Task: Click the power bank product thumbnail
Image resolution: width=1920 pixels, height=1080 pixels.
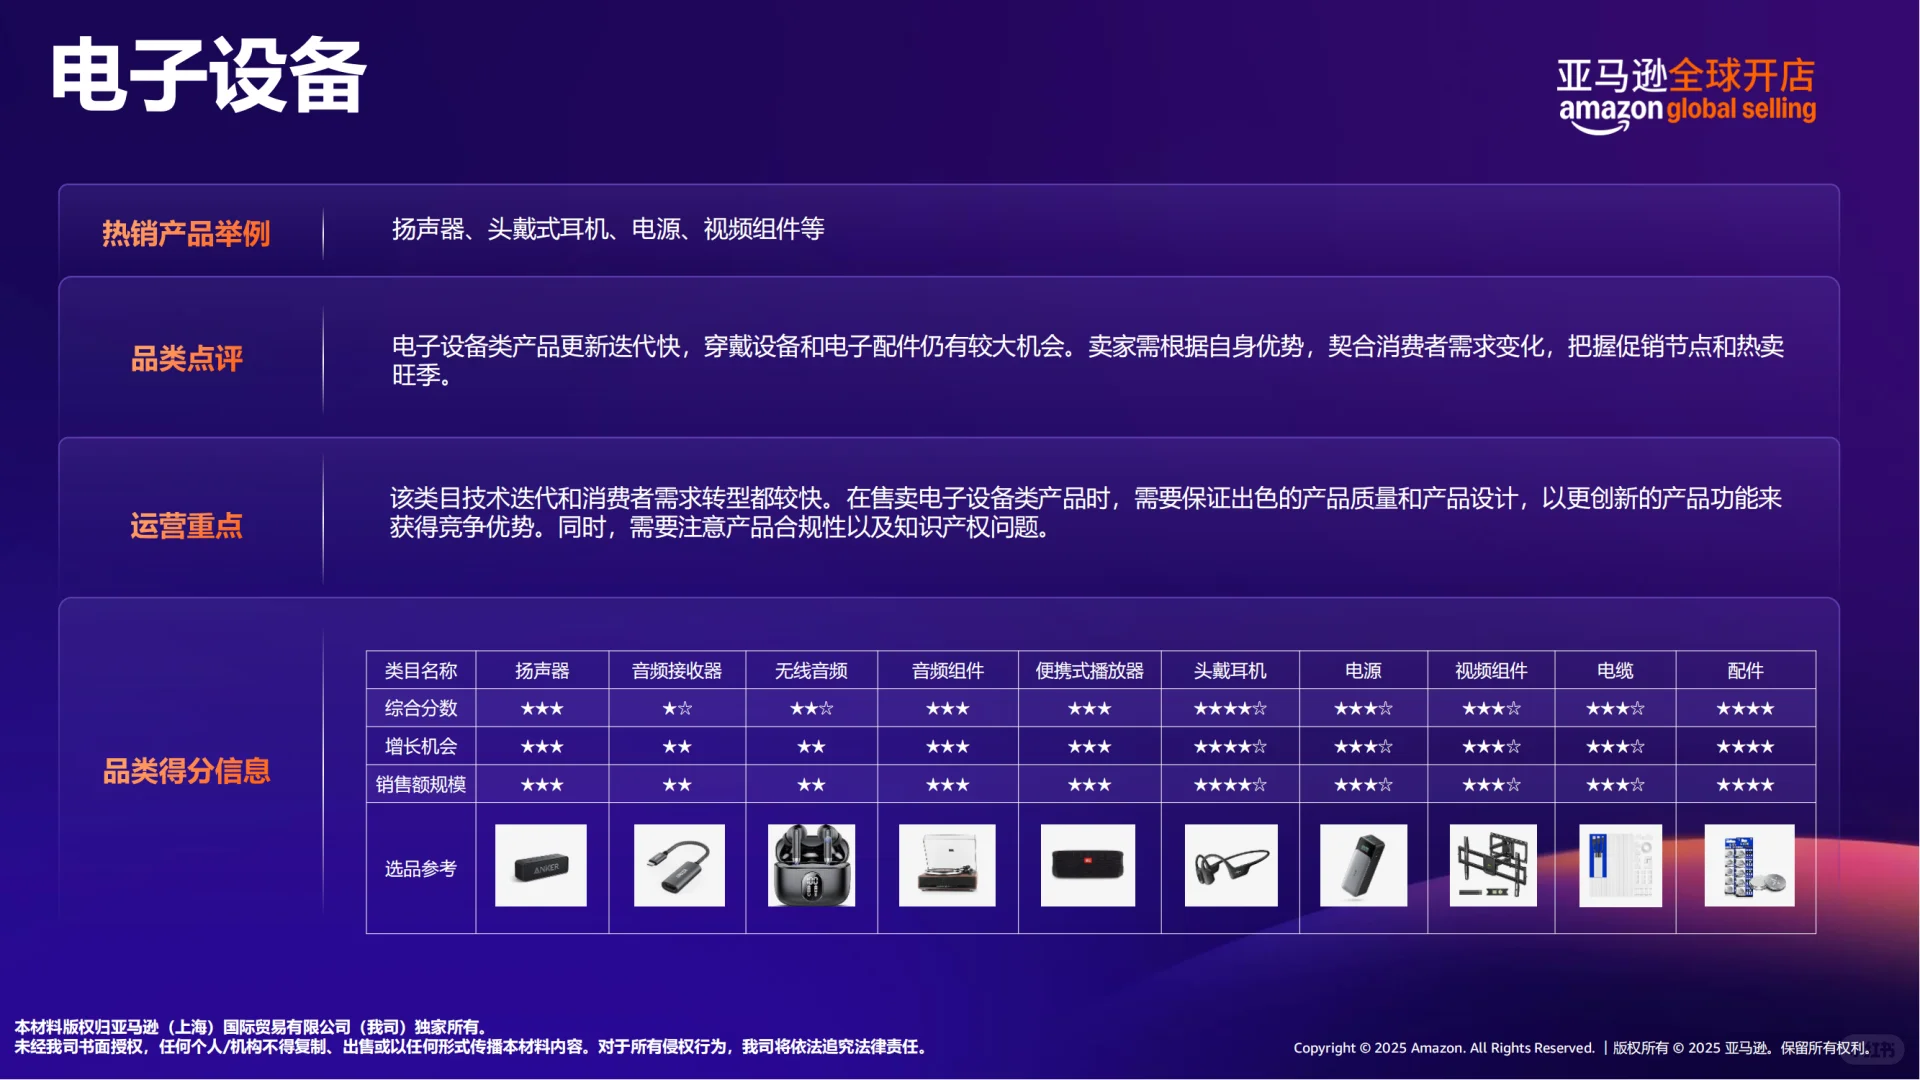Action: point(1362,866)
